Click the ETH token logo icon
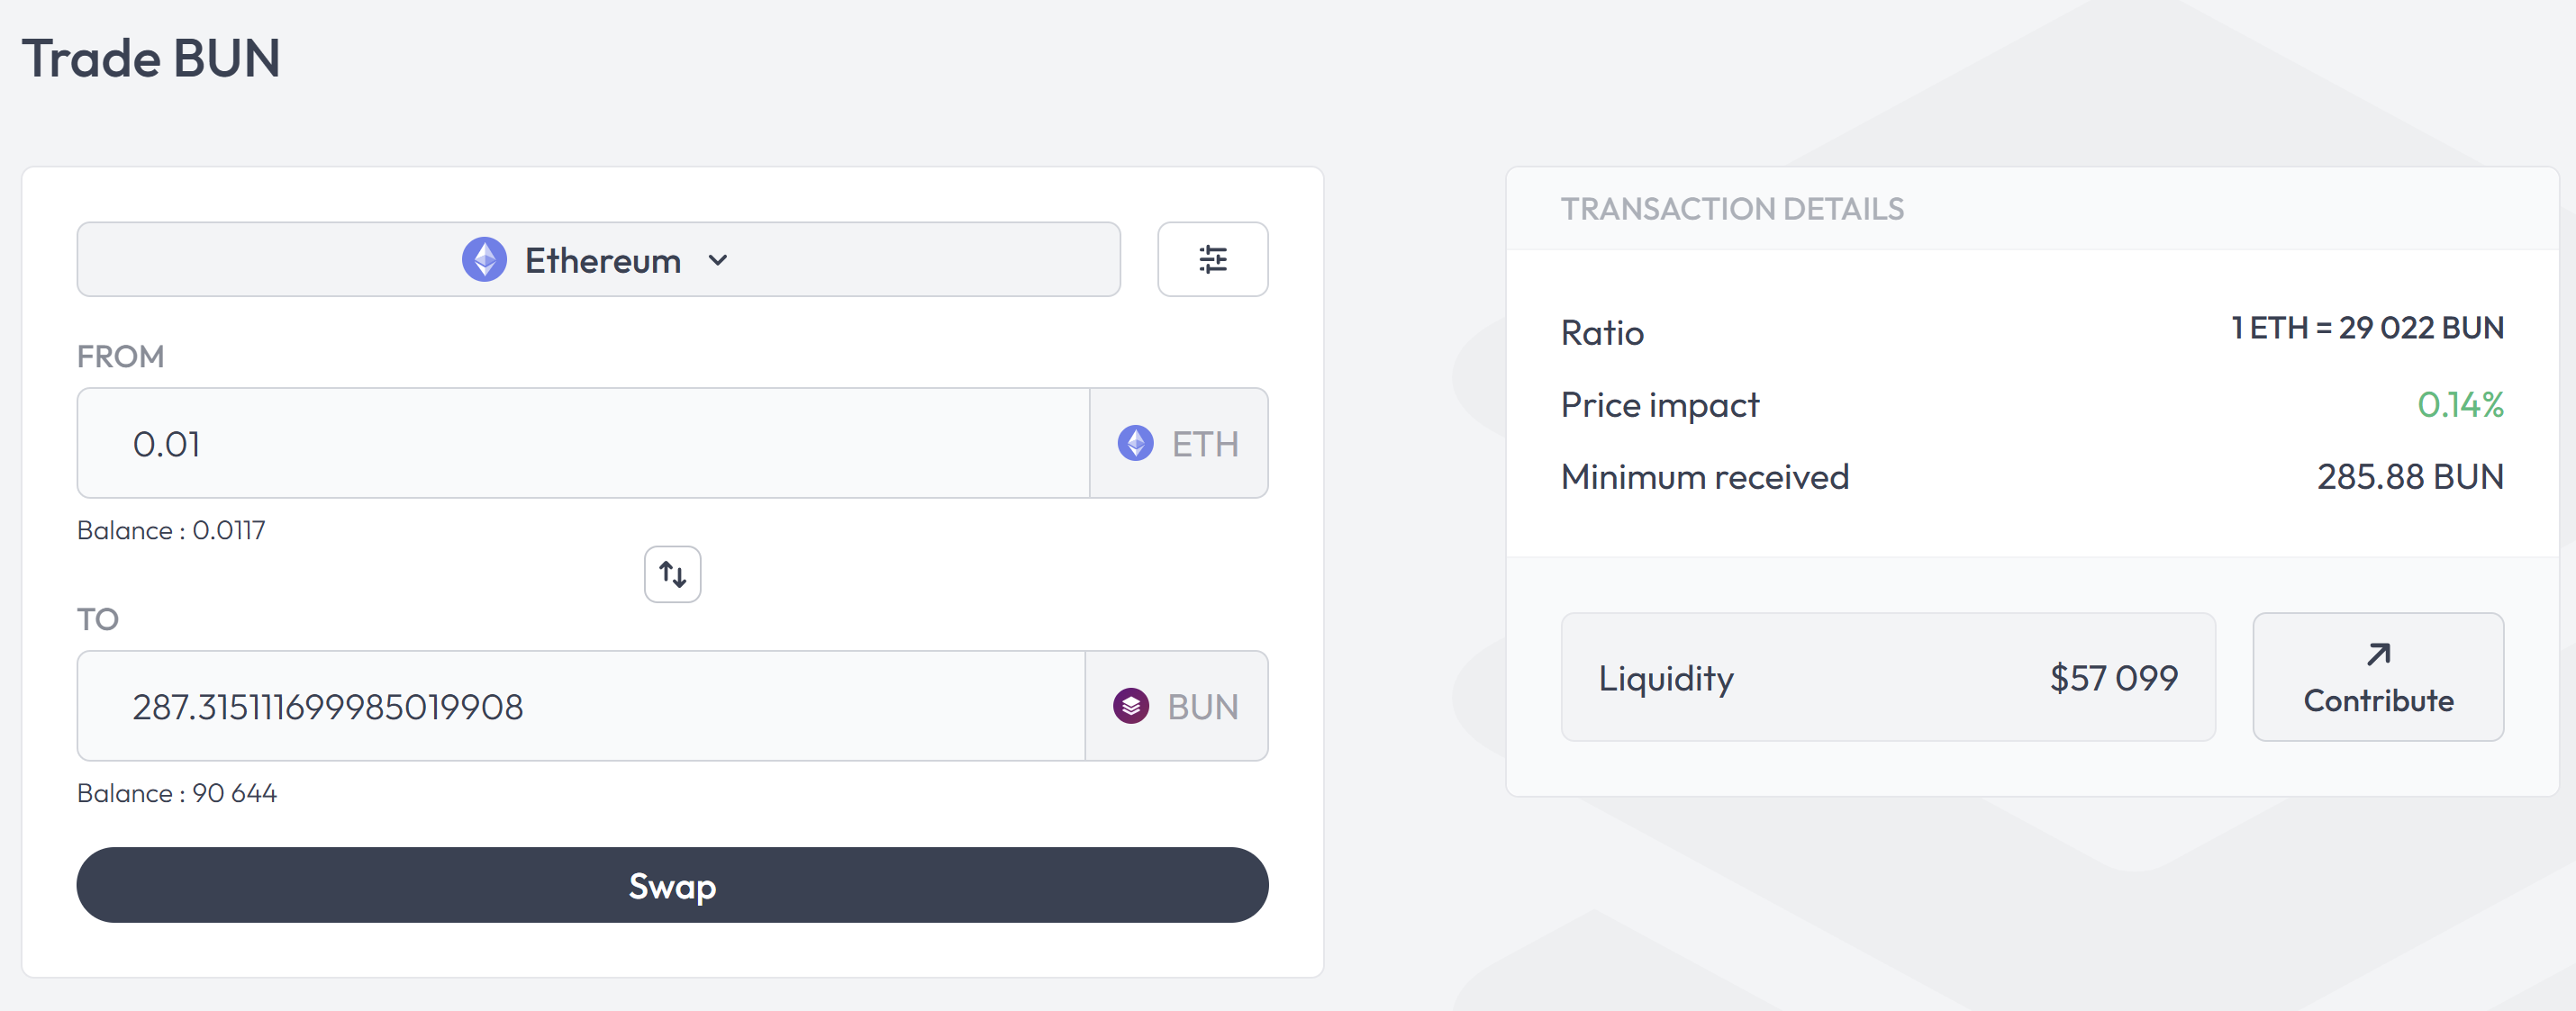This screenshot has height=1011, width=2576. click(1135, 443)
